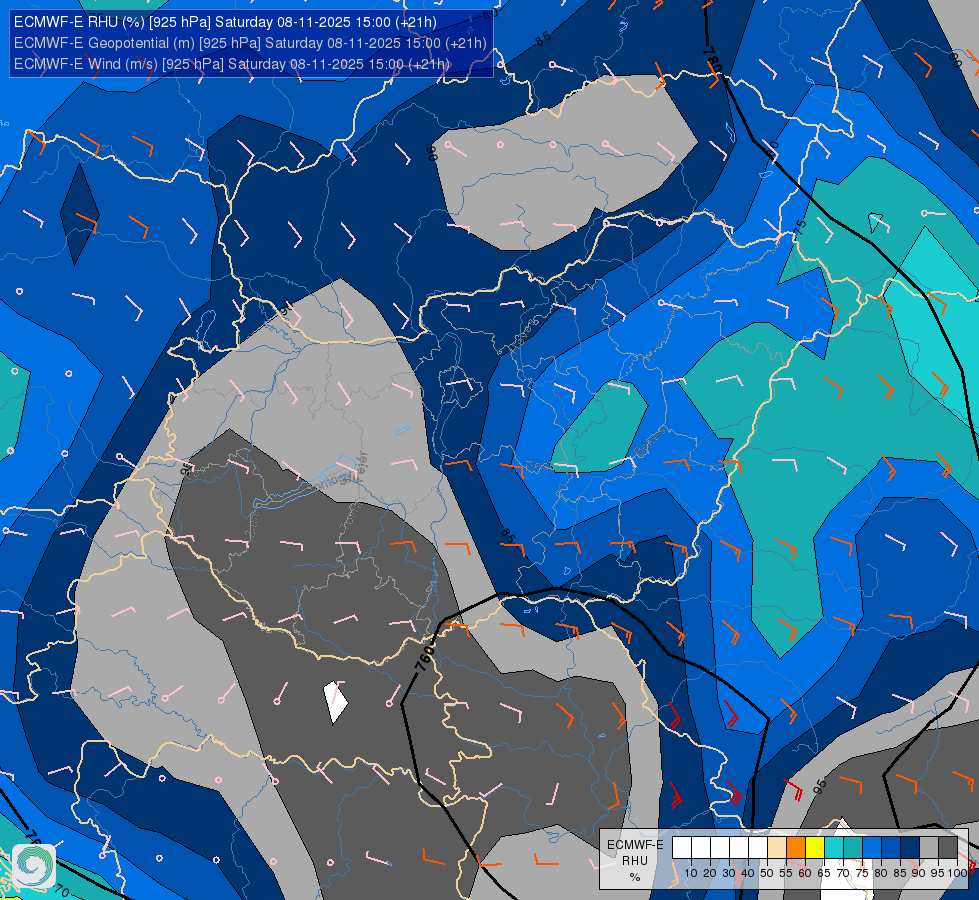Click the '760' geopotential contour label
979x900 pixels.
[x=425, y=657]
